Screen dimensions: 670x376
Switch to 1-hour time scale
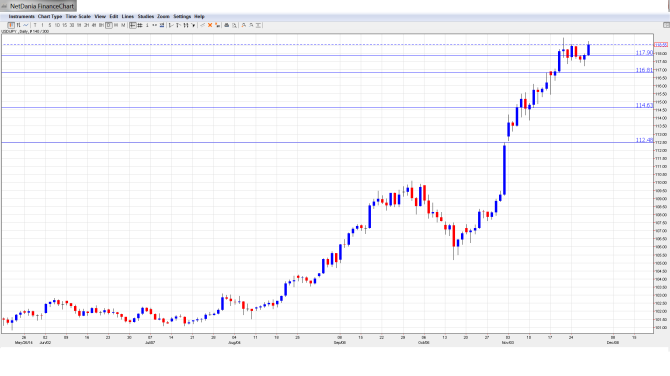(79, 25)
